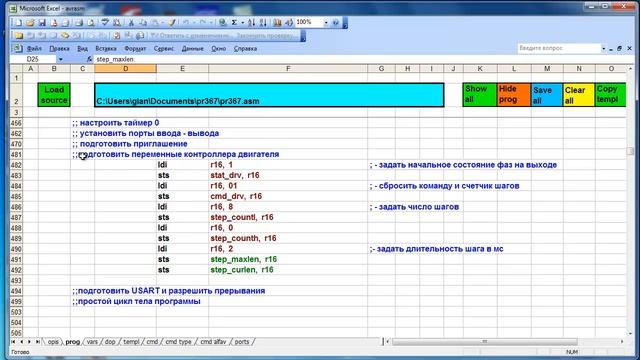Click the AutoSum sigma icon

click(x=234, y=23)
